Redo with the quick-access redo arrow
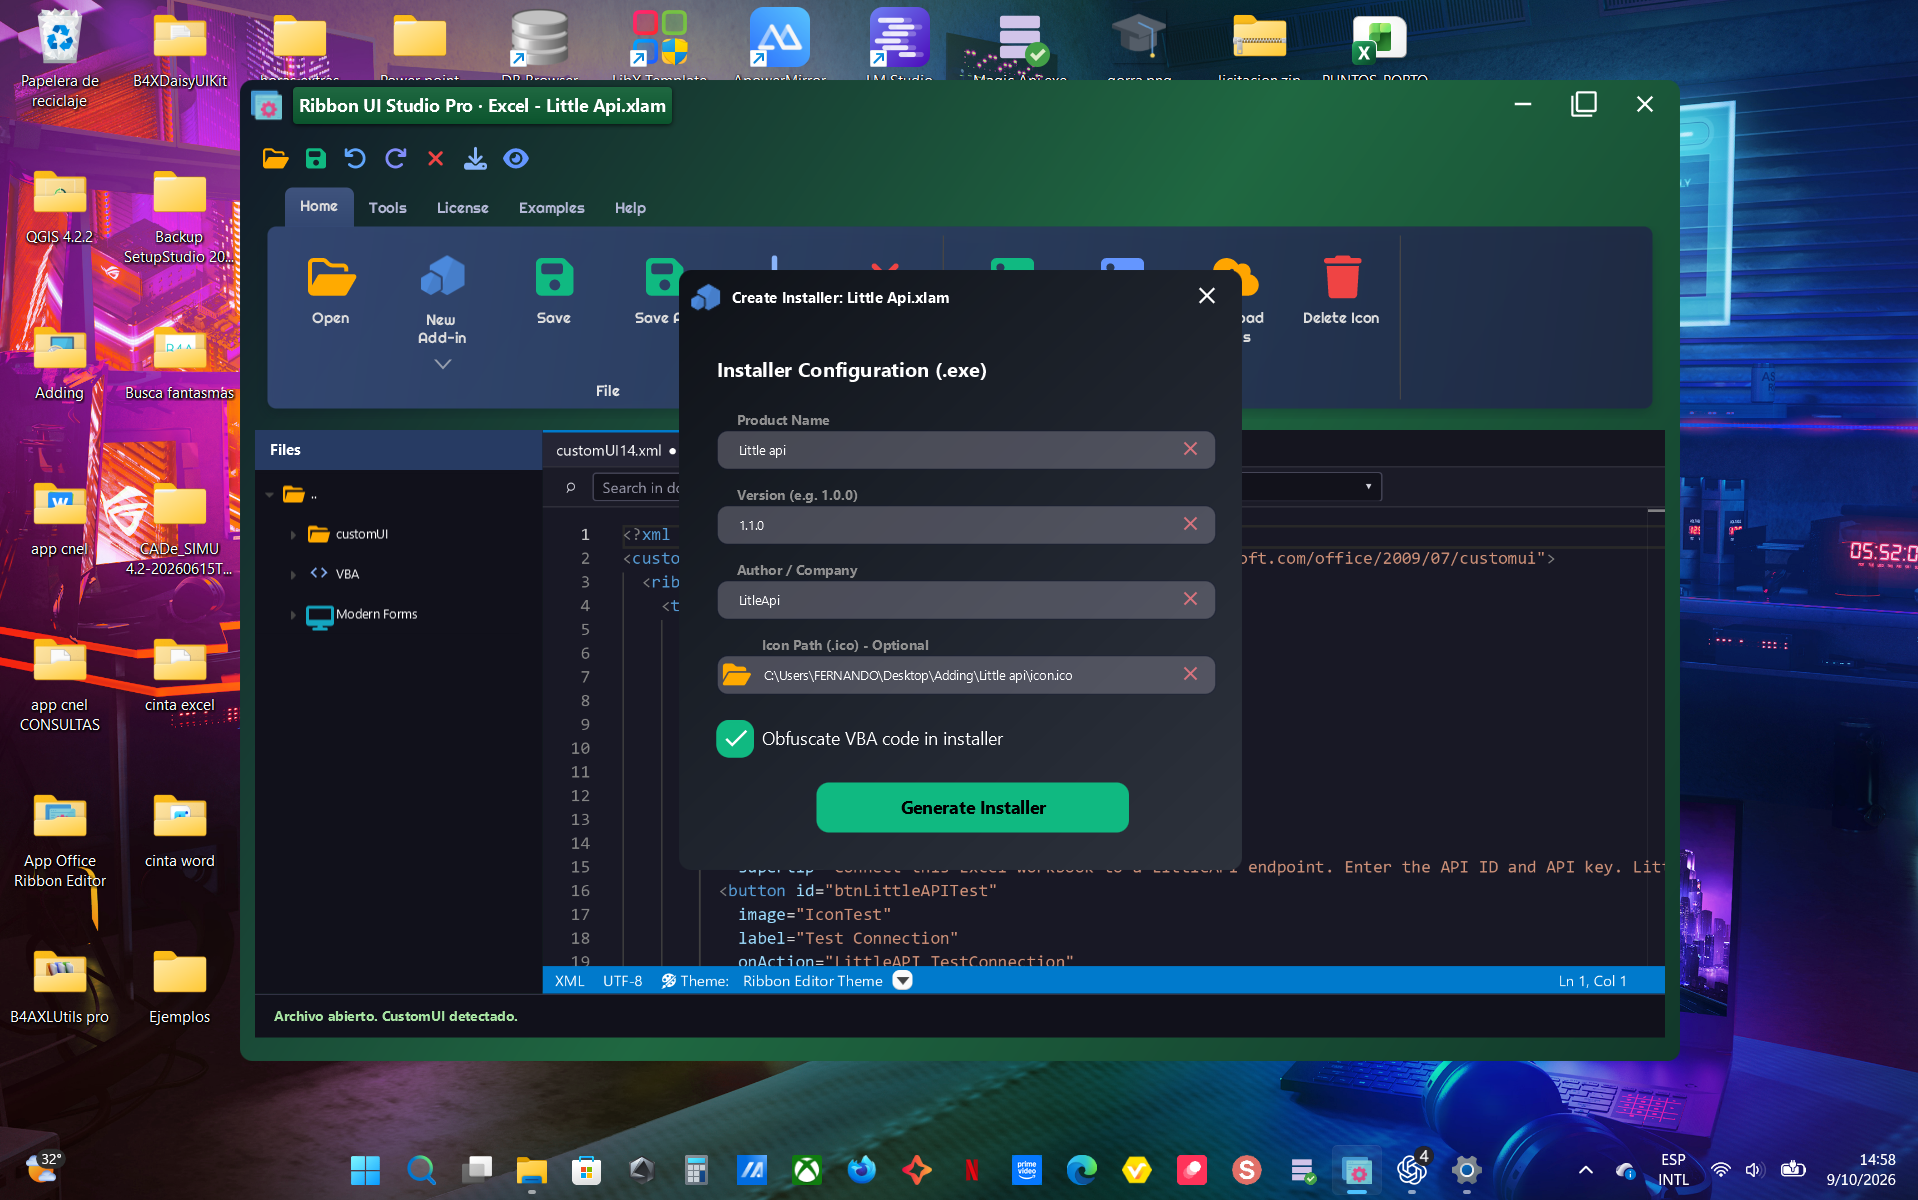The height and width of the screenshot is (1200, 1918). [396, 158]
